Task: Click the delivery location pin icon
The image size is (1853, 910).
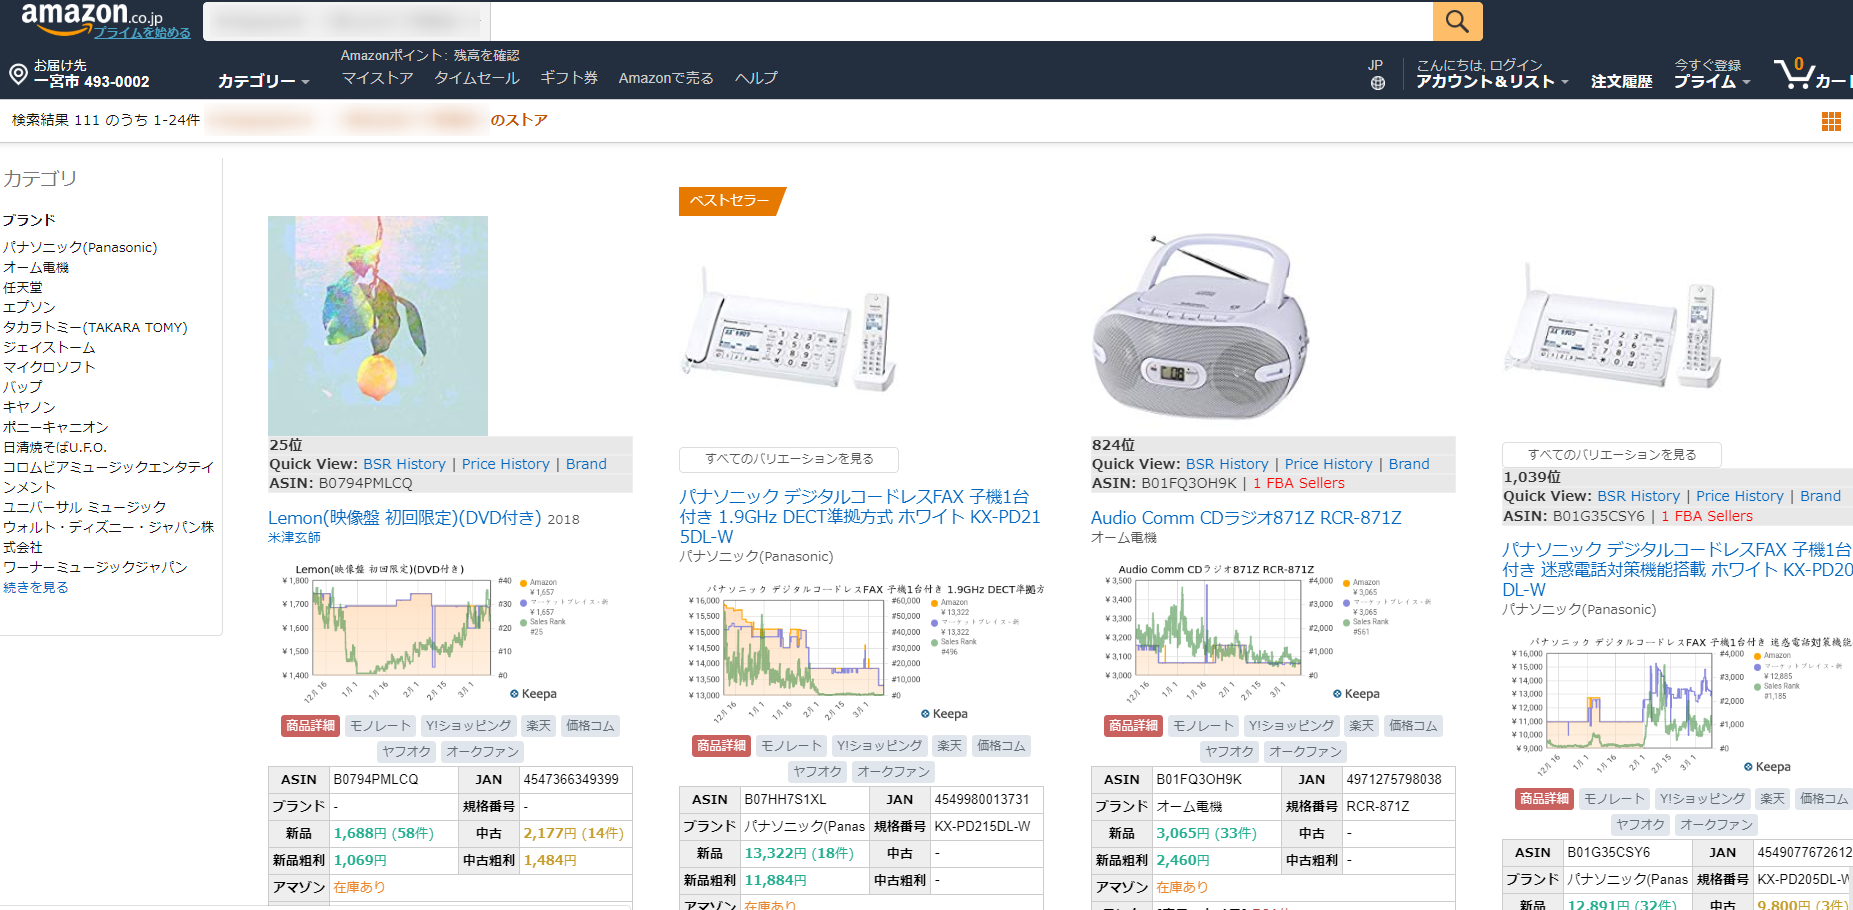Action: coord(18,74)
